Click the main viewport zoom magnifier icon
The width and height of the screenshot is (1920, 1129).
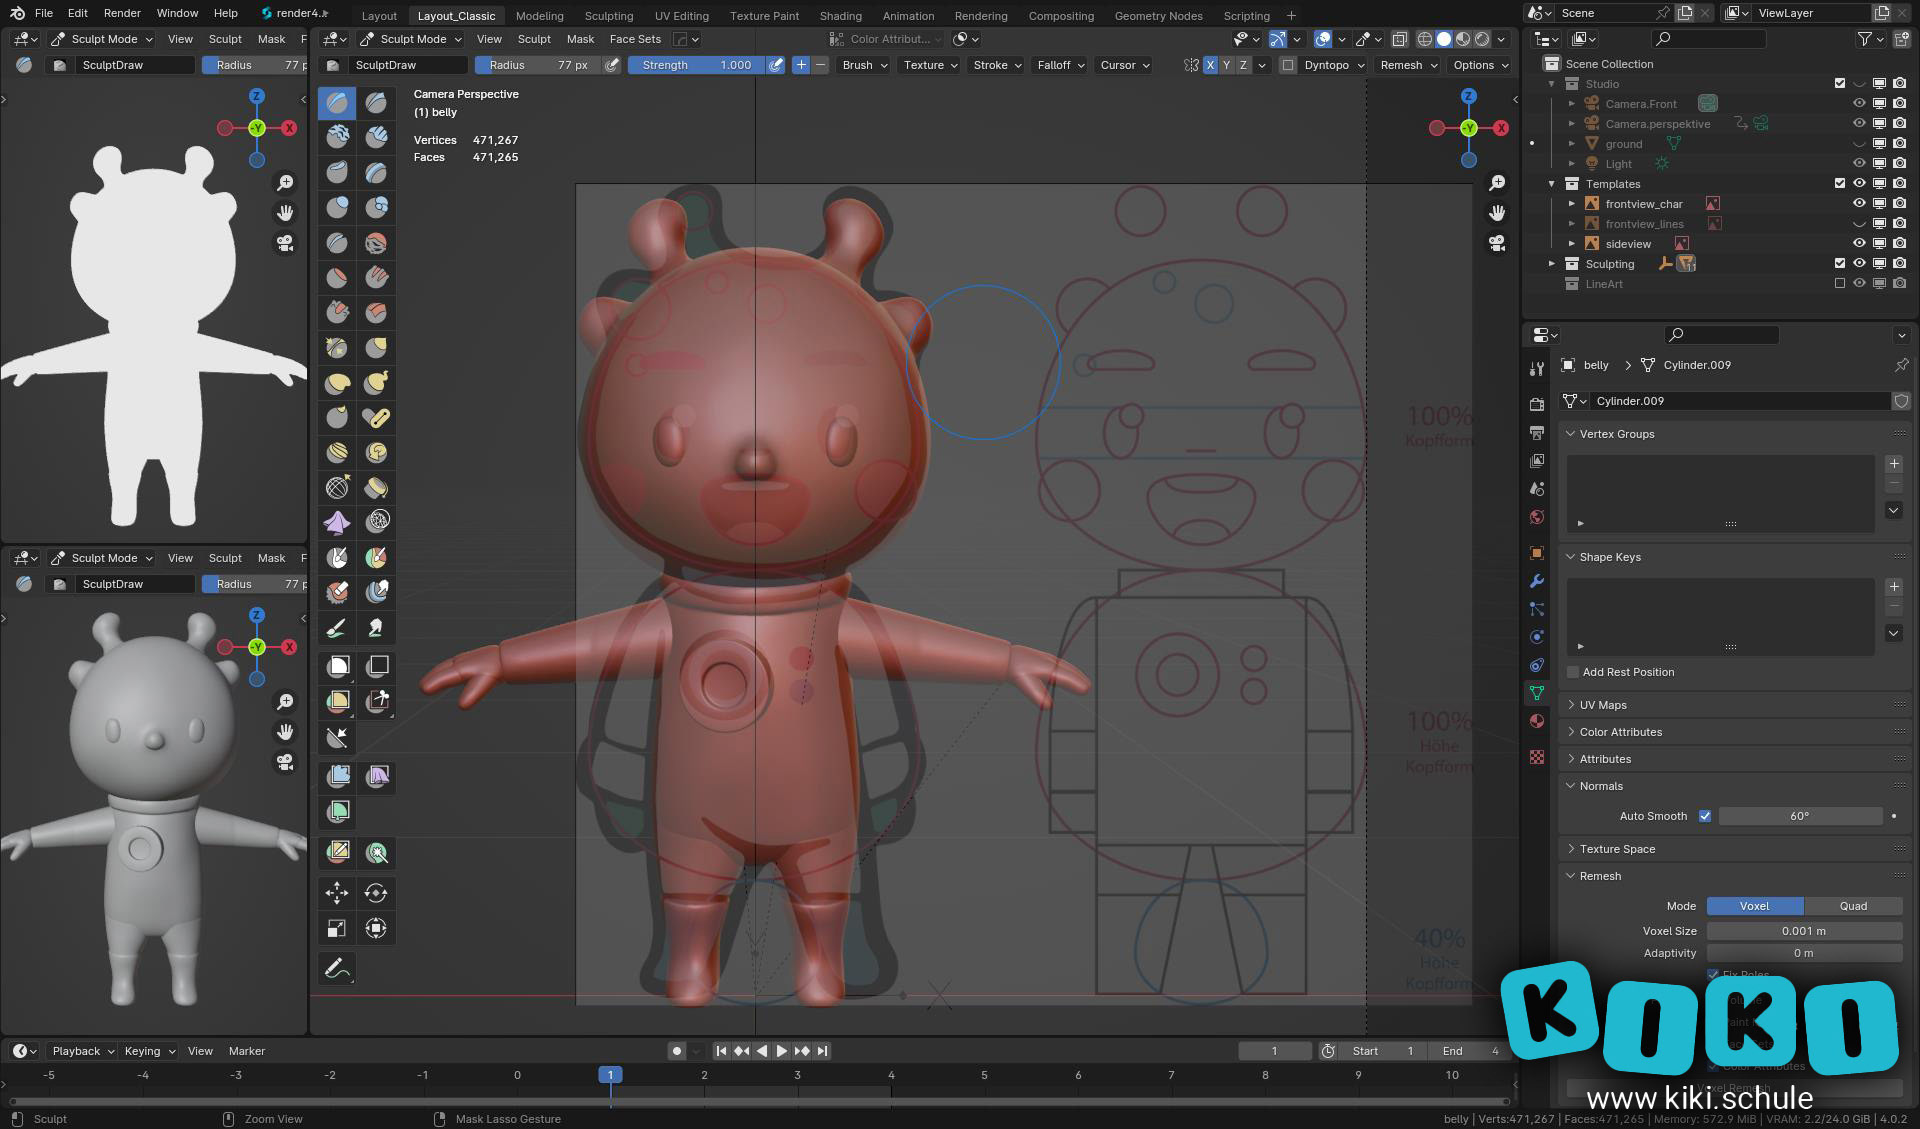[x=1497, y=183]
